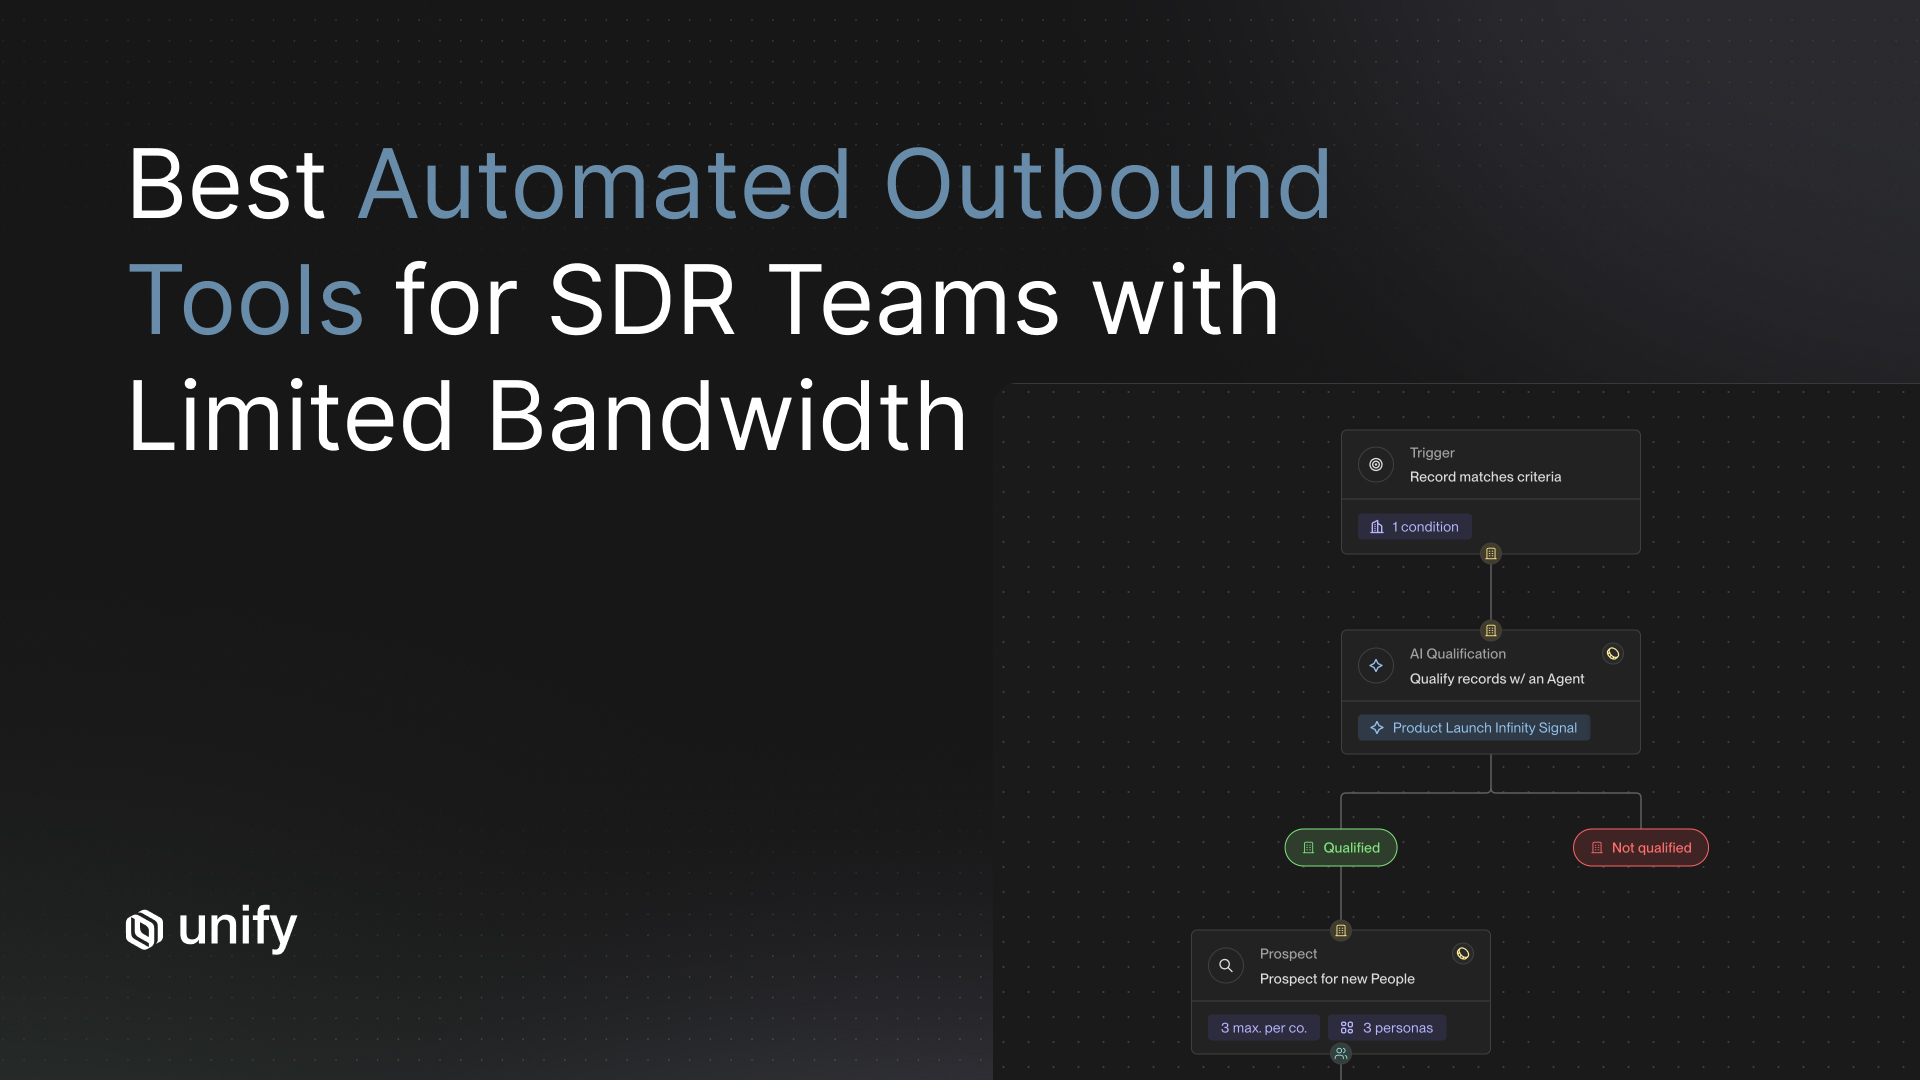
Task: Select the Not qualified branch pill
Action: 1641,848
